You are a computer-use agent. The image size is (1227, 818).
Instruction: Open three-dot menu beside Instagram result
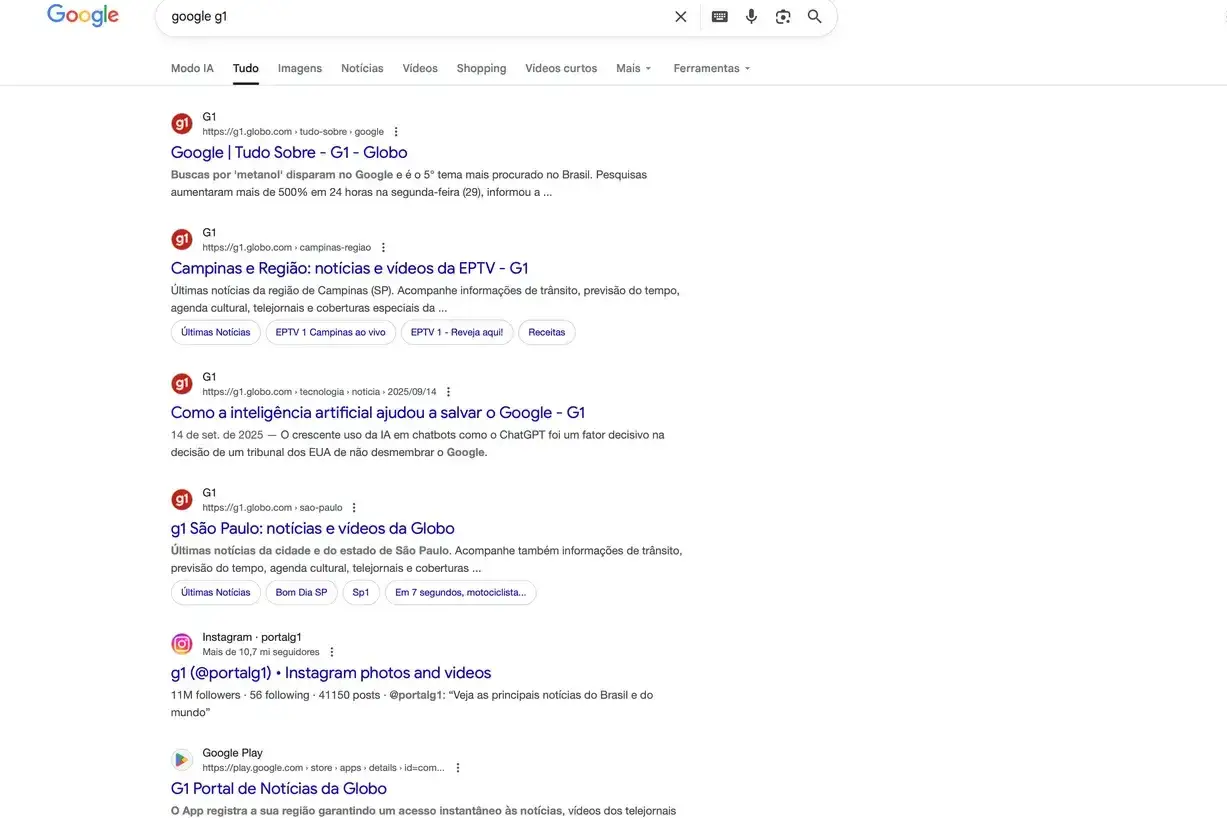(x=332, y=652)
